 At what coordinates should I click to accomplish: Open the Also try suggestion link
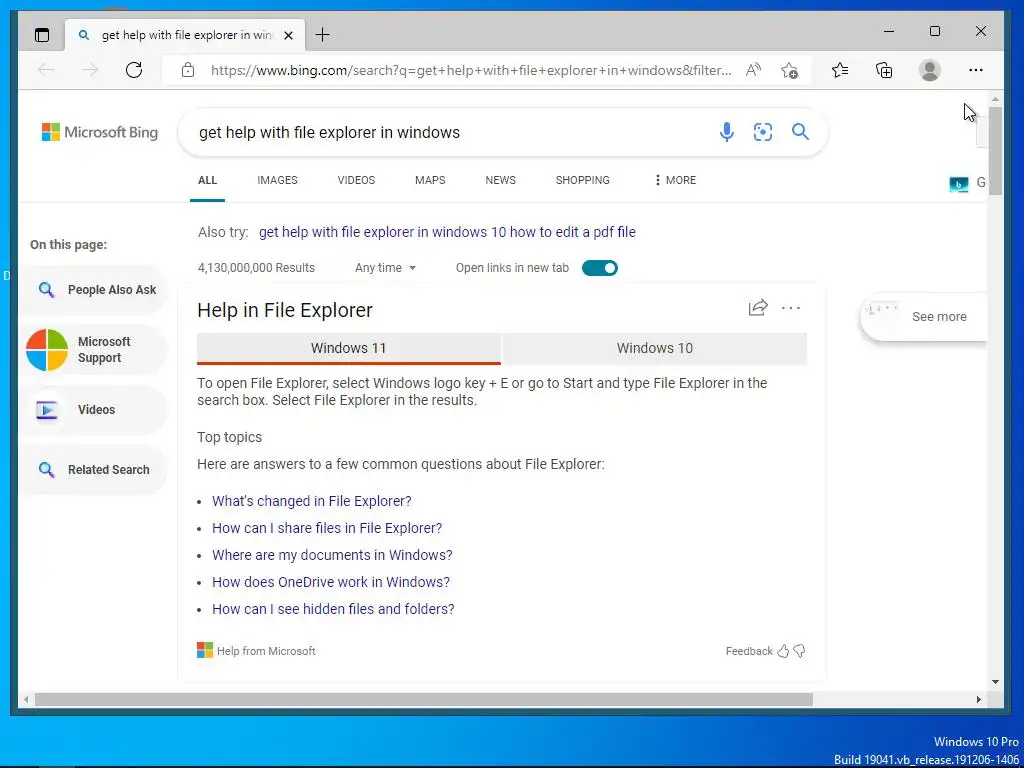coord(447,232)
